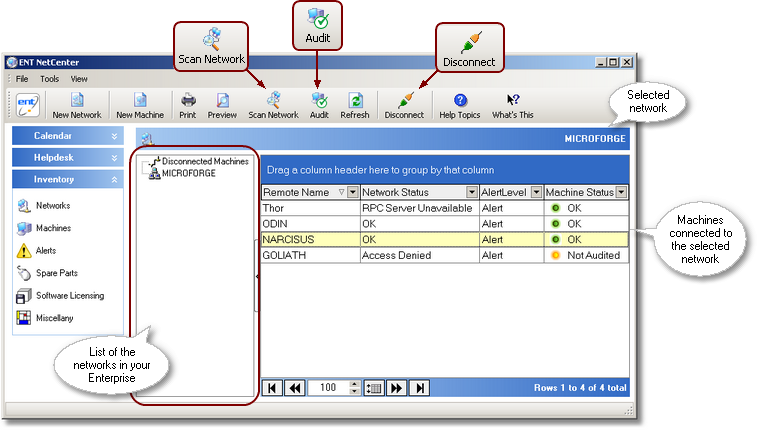Run Audit from the toolbar
759x430 pixels.
tap(319, 106)
